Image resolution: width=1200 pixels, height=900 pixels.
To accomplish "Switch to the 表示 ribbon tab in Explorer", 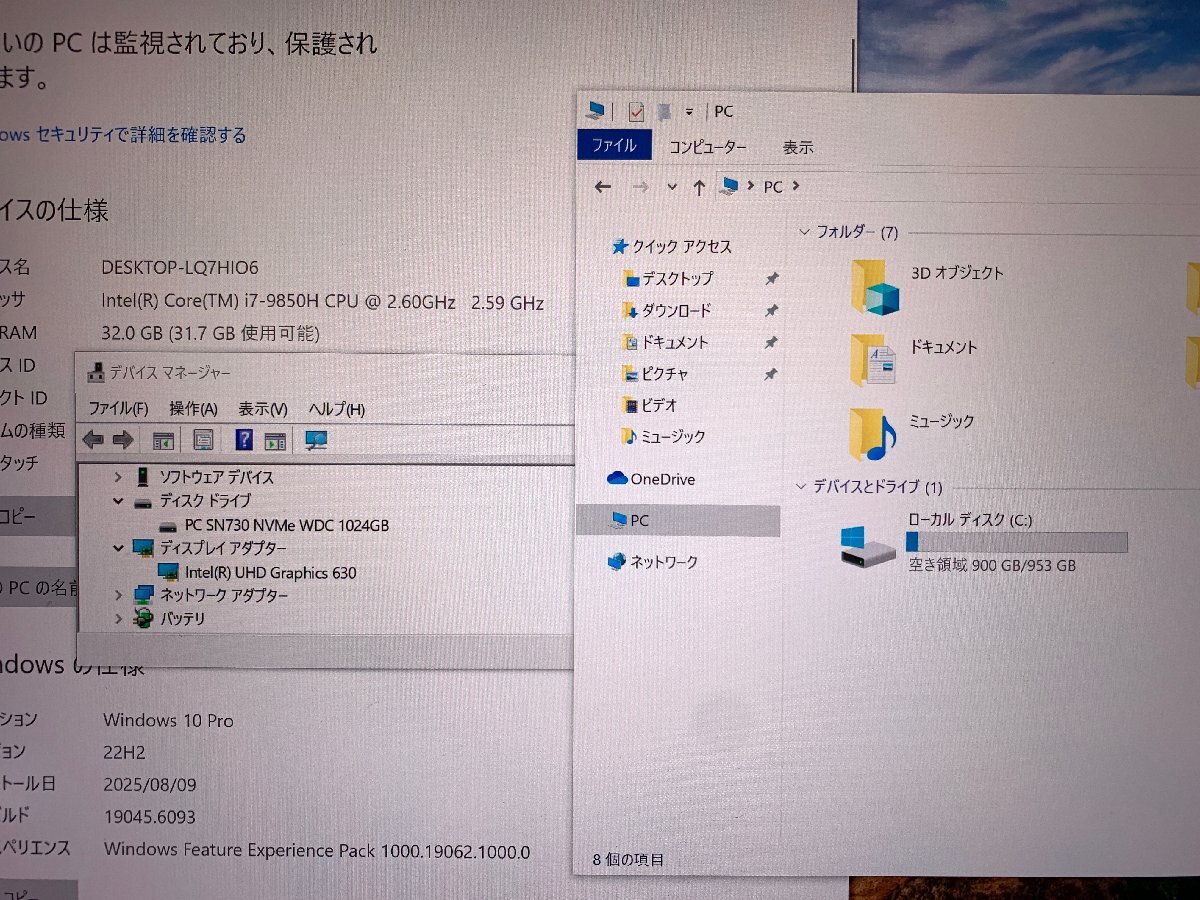I will 798,147.
